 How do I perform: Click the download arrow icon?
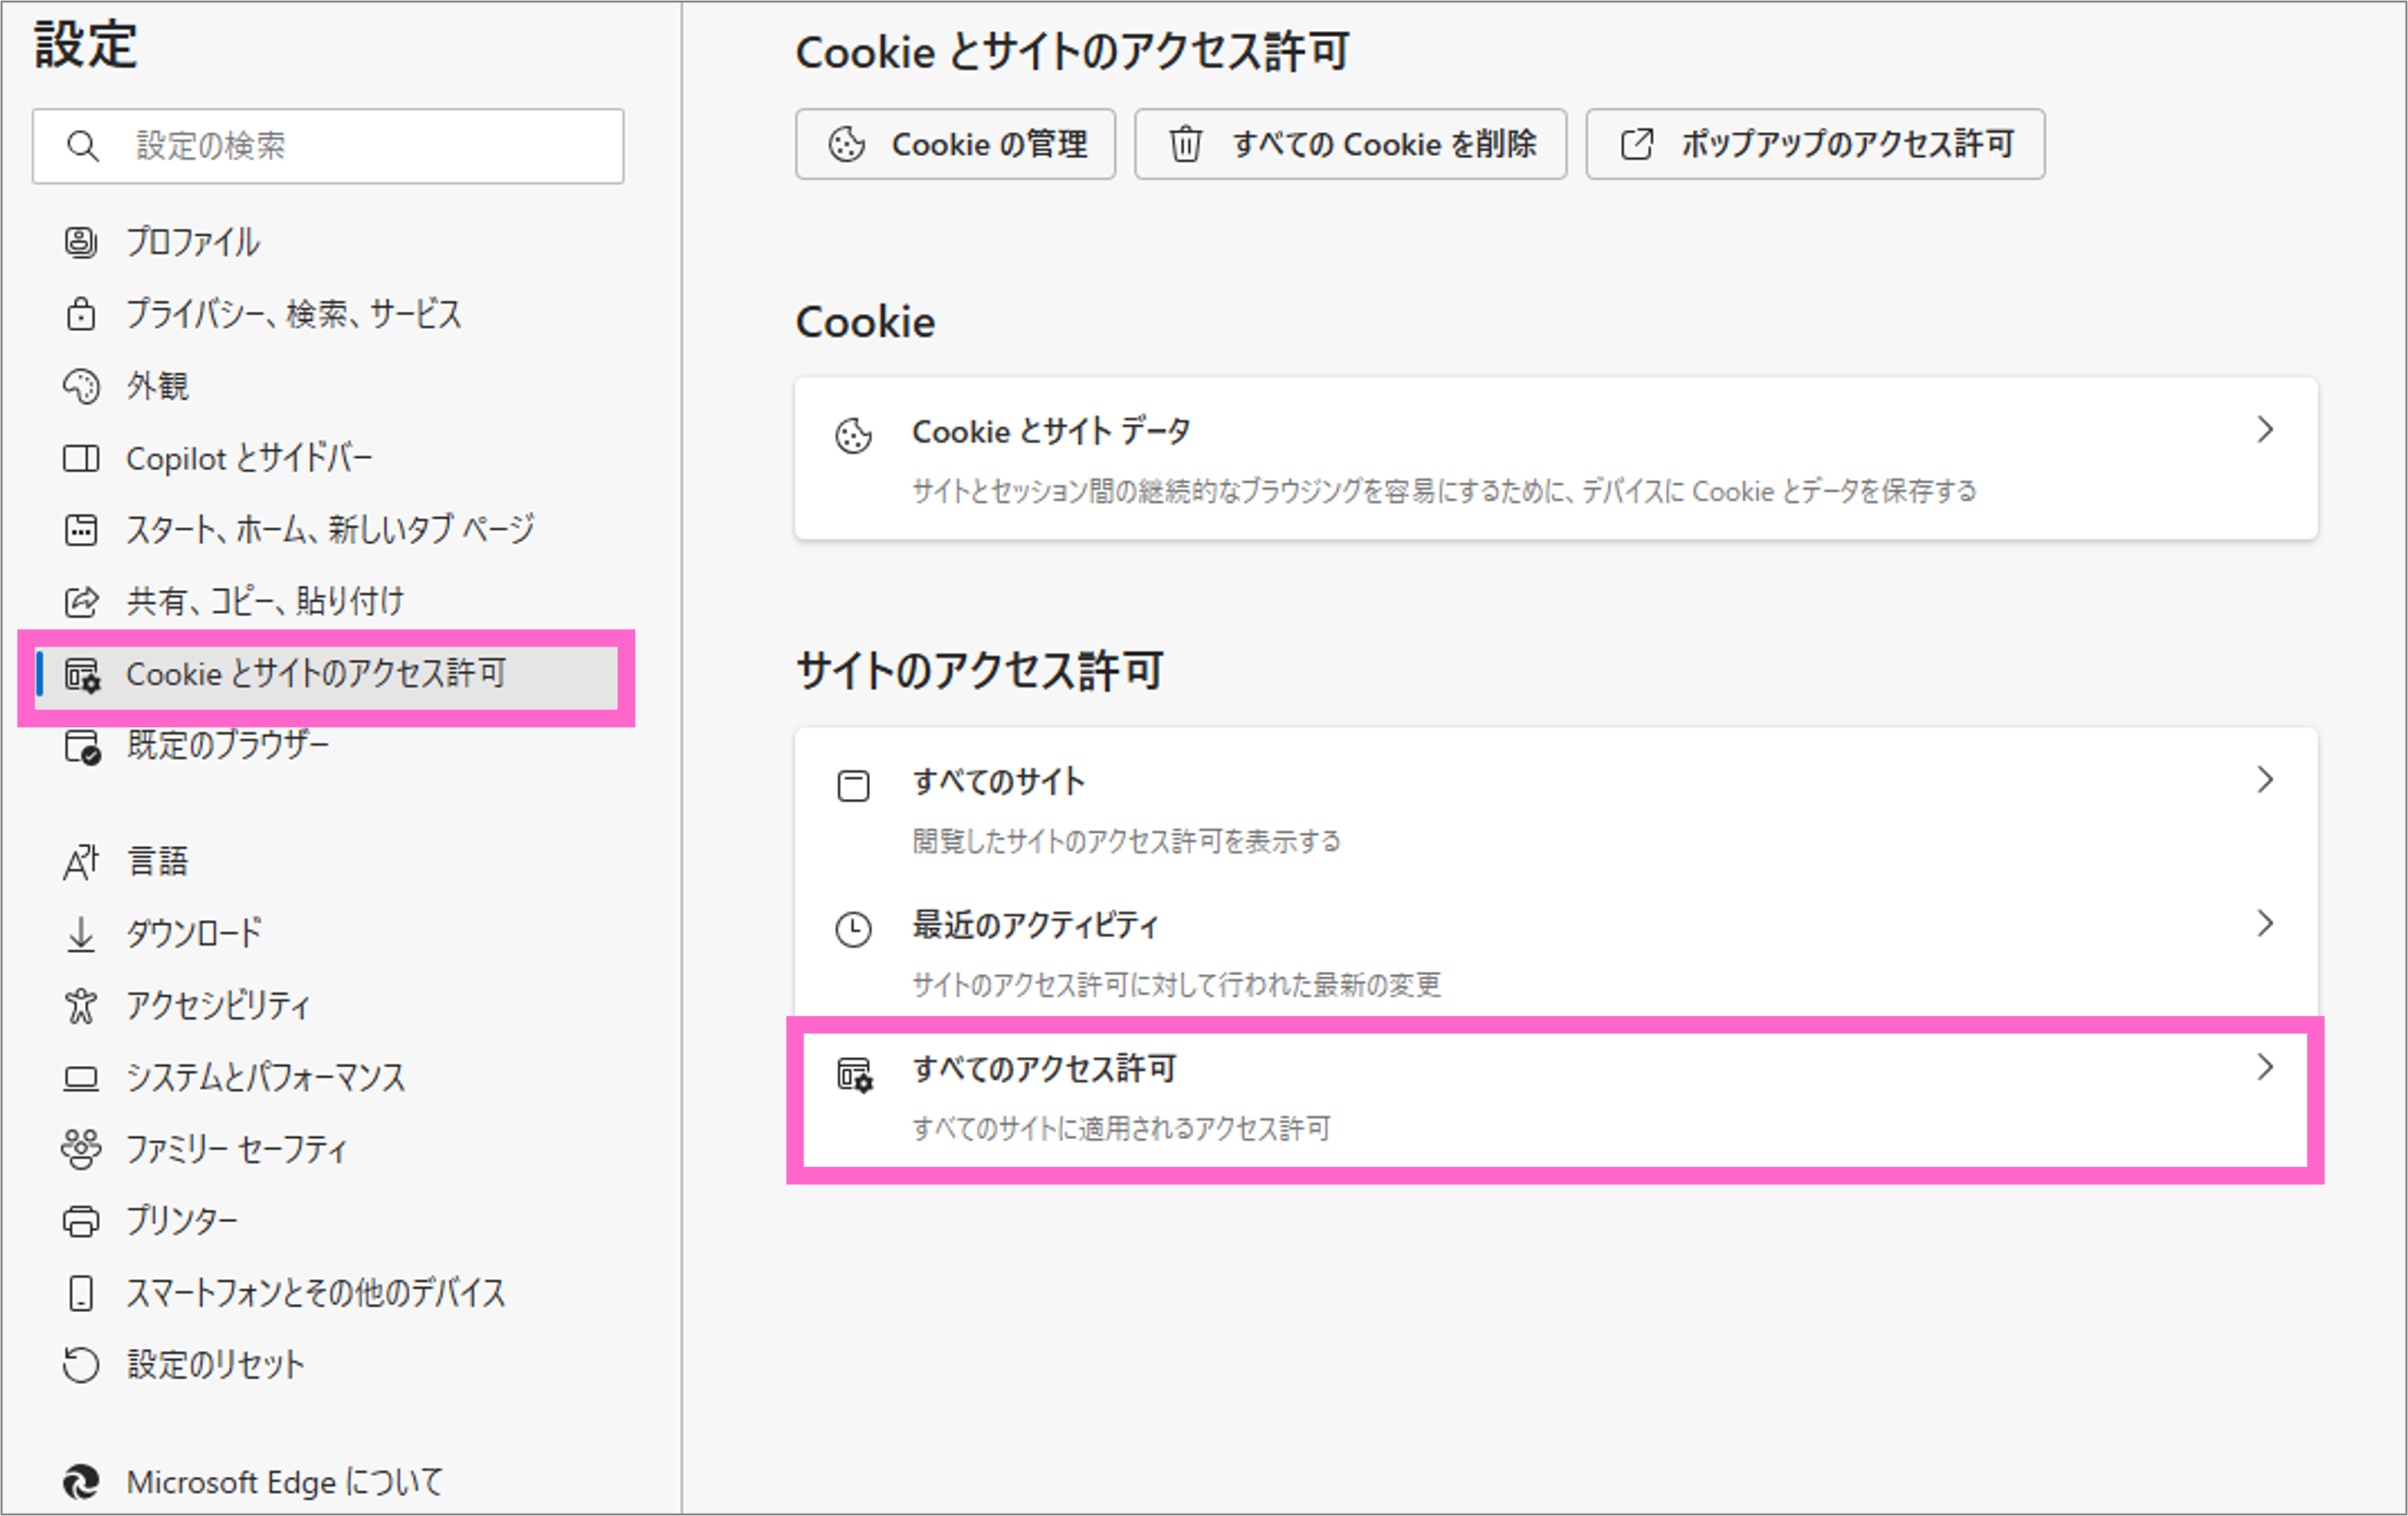click(x=80, y=933)
